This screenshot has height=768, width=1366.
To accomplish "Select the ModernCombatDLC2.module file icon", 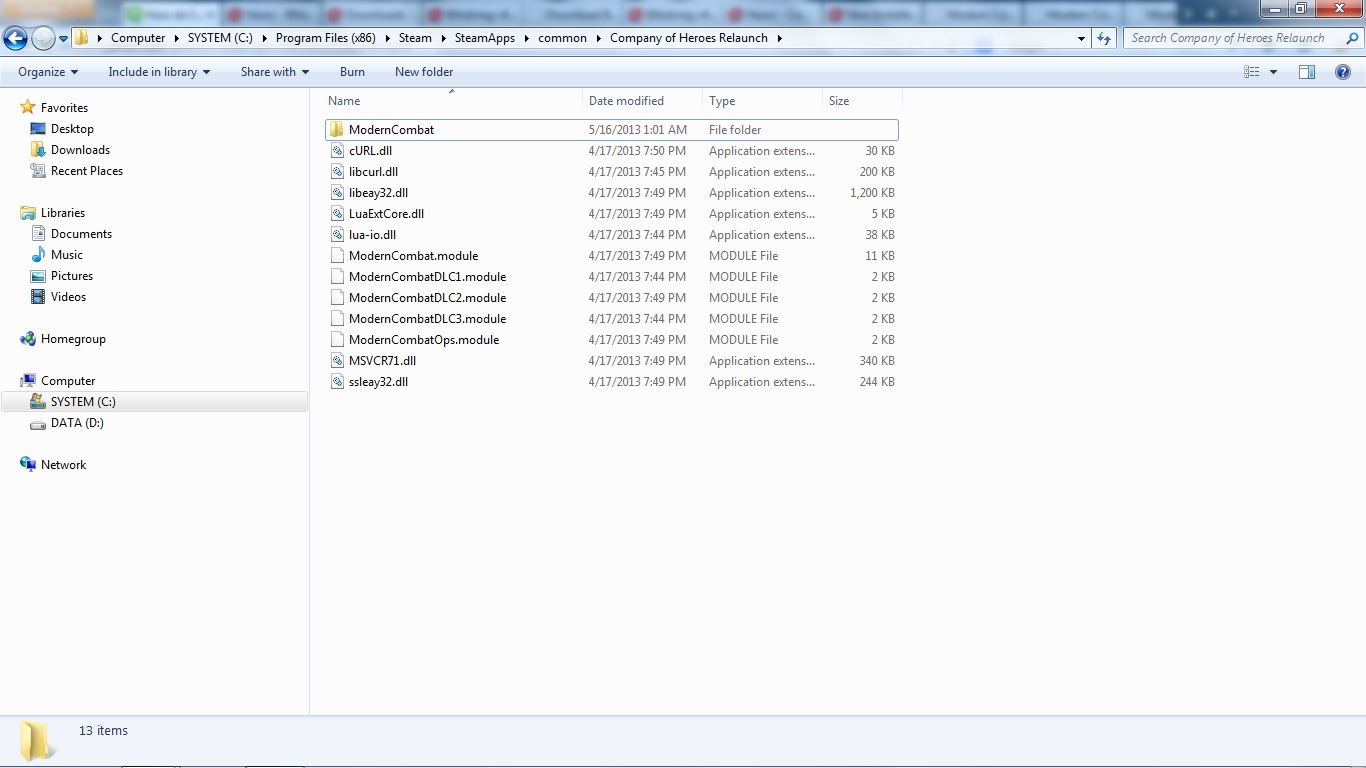I will coord(338,298).
